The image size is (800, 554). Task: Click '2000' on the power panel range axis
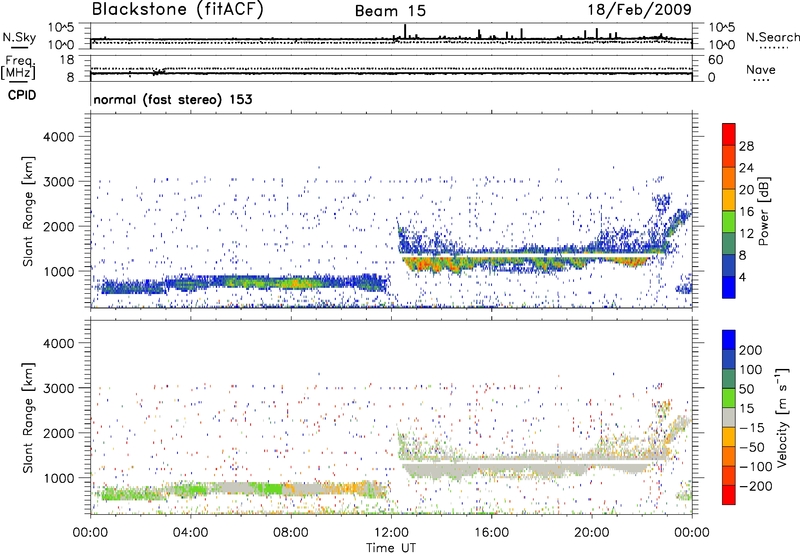59,226
